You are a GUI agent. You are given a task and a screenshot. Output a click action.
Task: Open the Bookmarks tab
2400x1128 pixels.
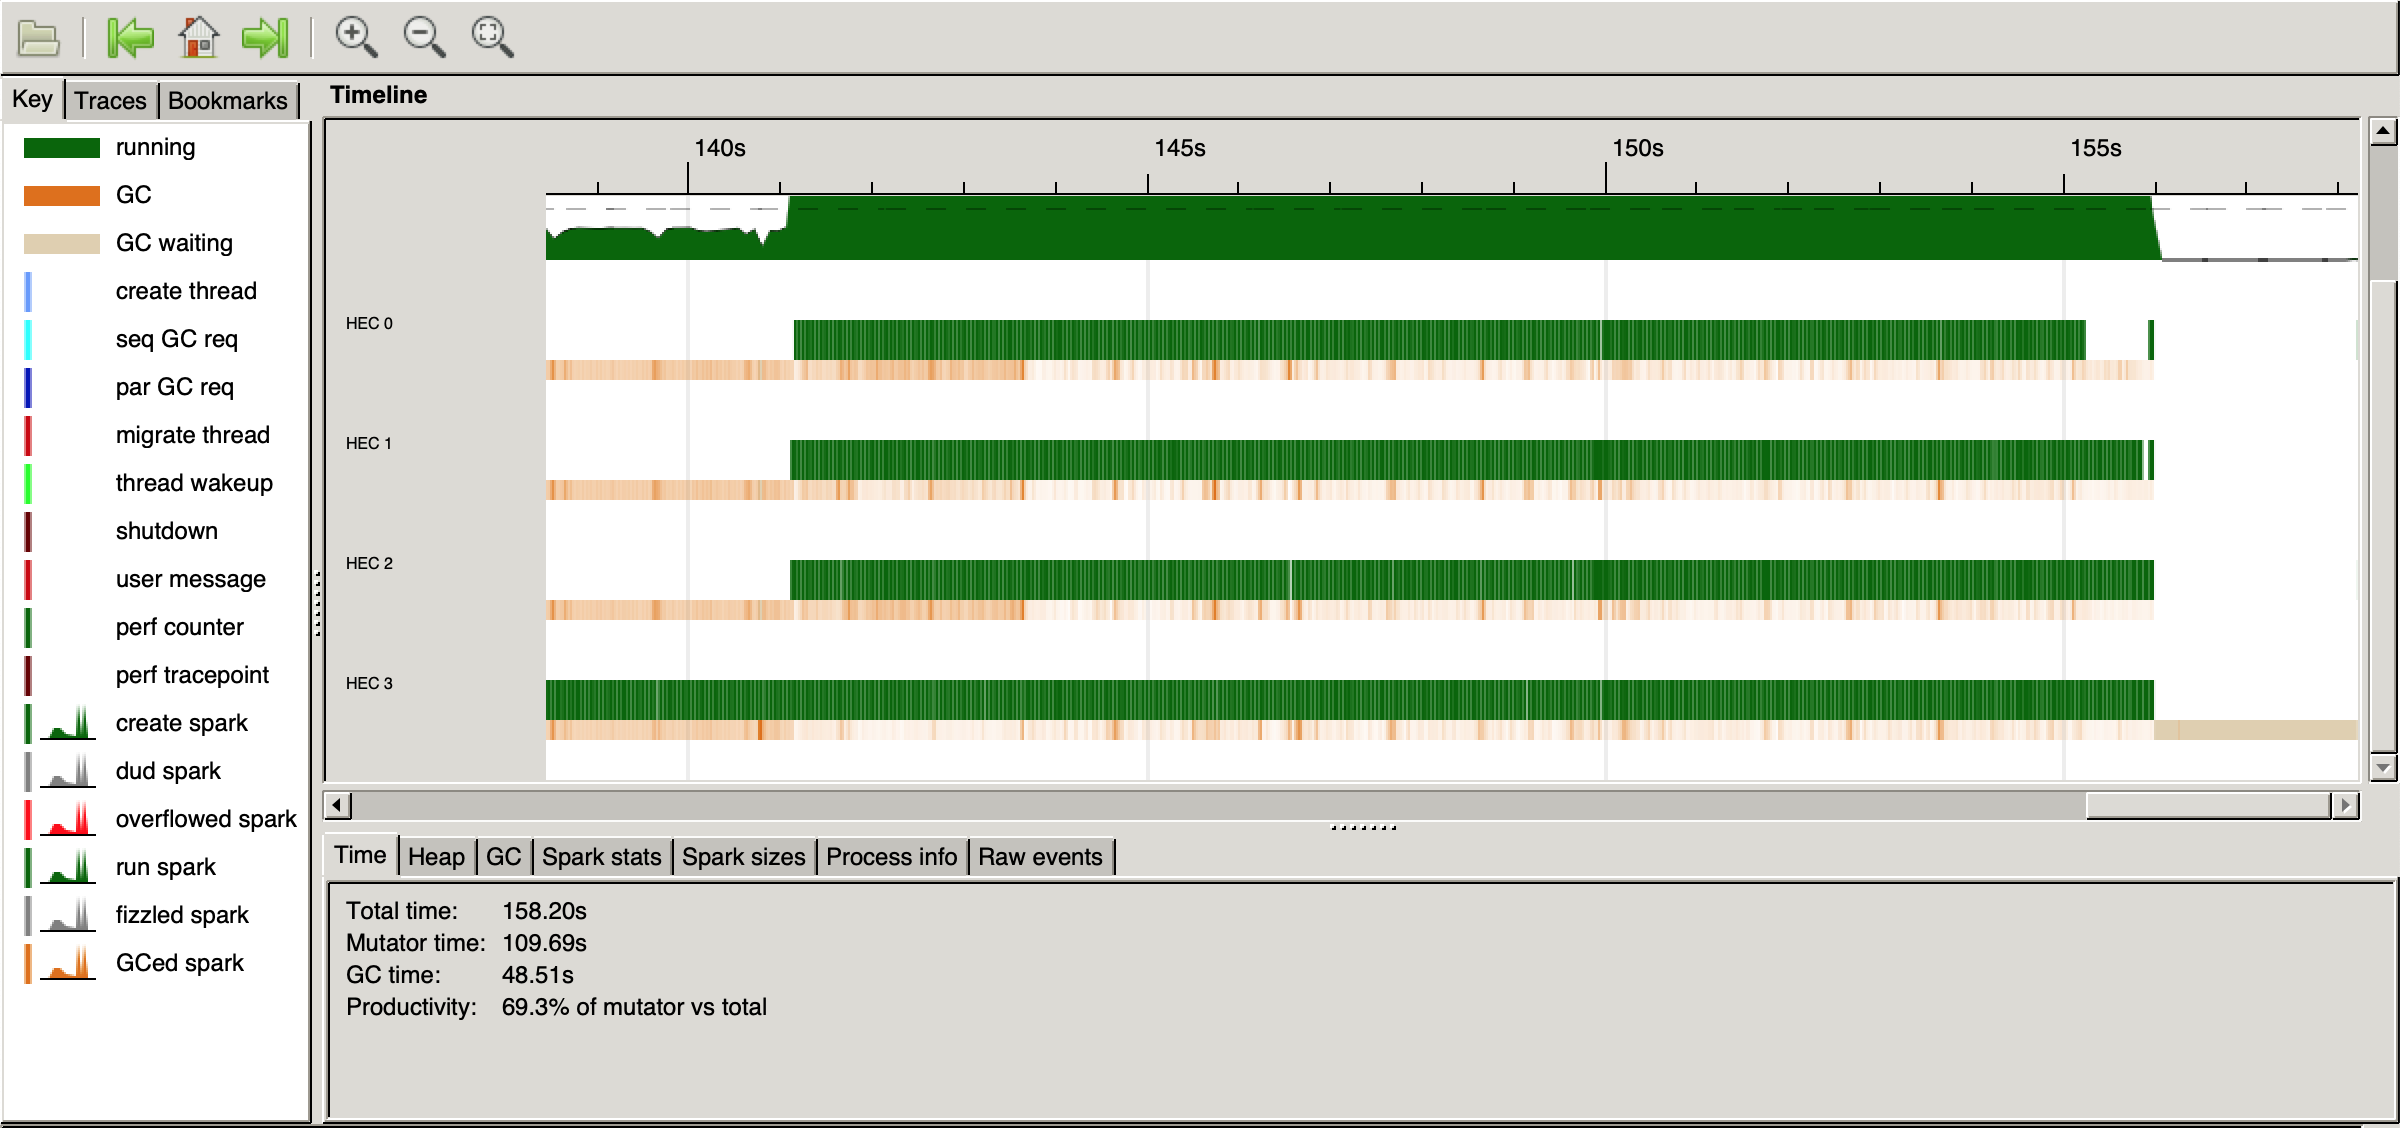point(227,101)
